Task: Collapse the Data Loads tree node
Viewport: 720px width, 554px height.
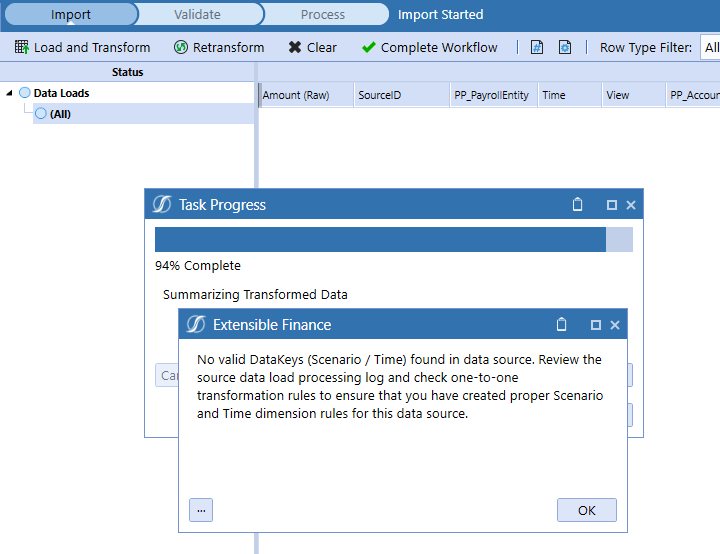Action: [9, 93]
